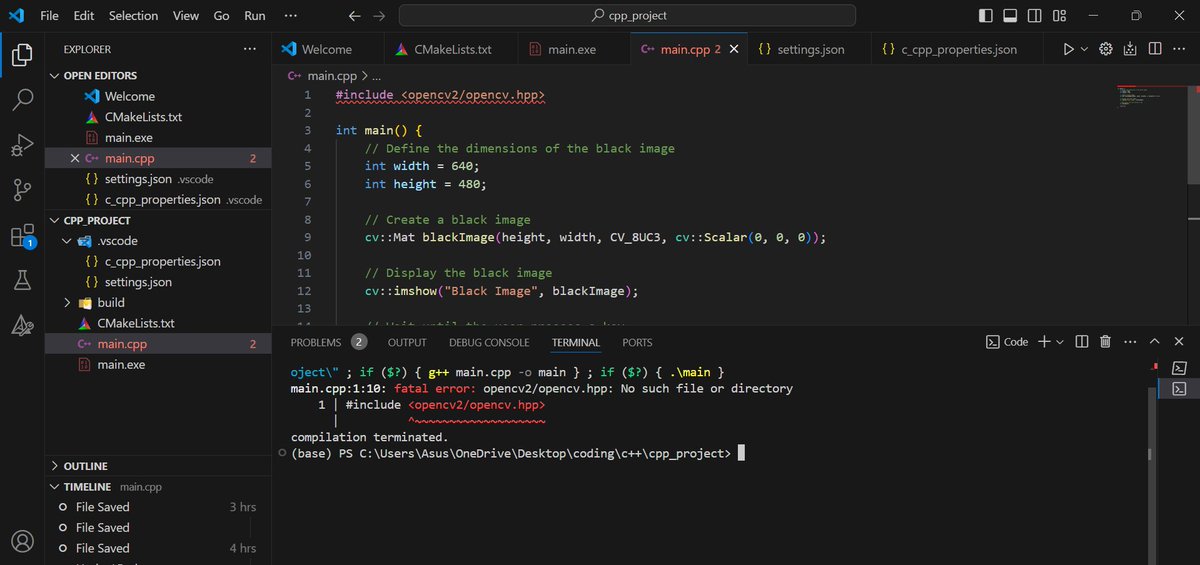This screenshot has height=565, width=1200.
Task: Switch to the OUTPUT tab
Action: pyautogui.click(x=407, y=342)
